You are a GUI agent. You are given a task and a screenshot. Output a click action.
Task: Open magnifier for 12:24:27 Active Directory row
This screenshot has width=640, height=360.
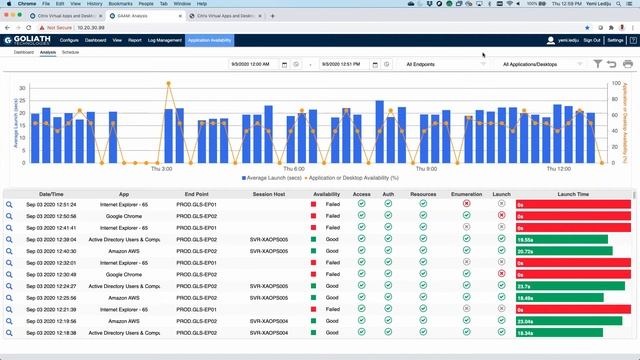pyautogui.click(x=9, y=287)
